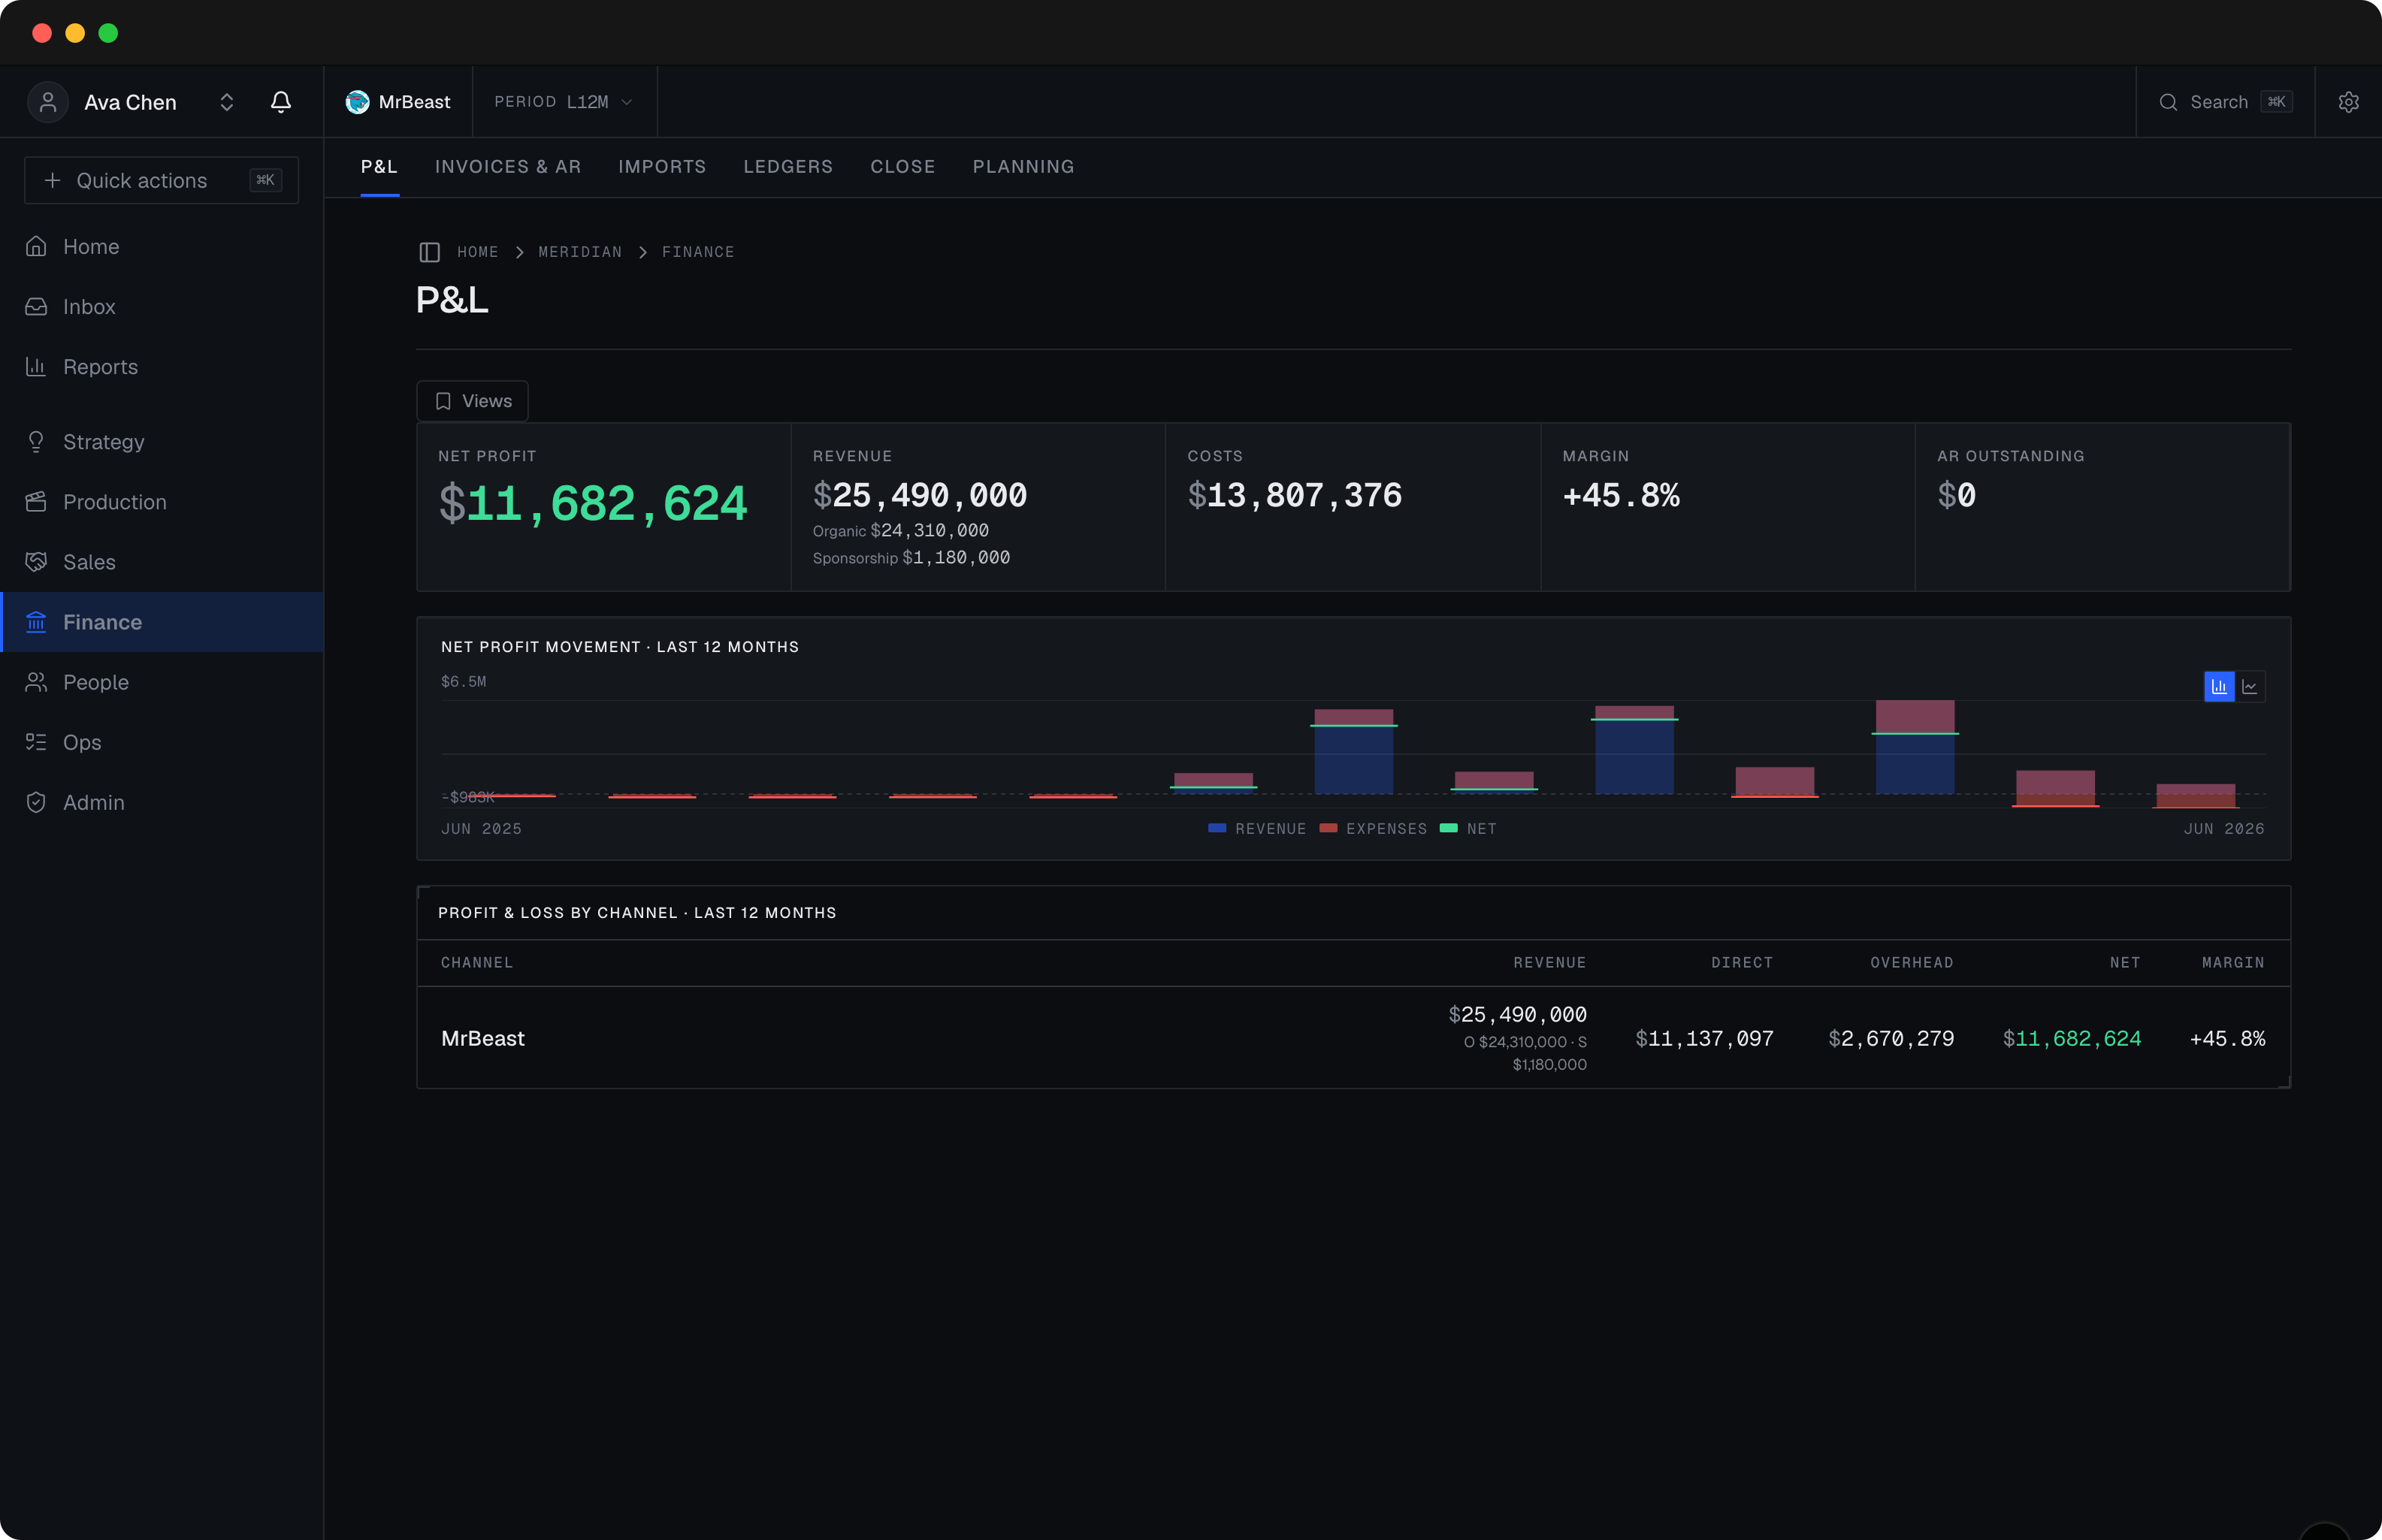Click the Ops checklist icon
Screen dimensions: 2382x1540
(36, 741)
